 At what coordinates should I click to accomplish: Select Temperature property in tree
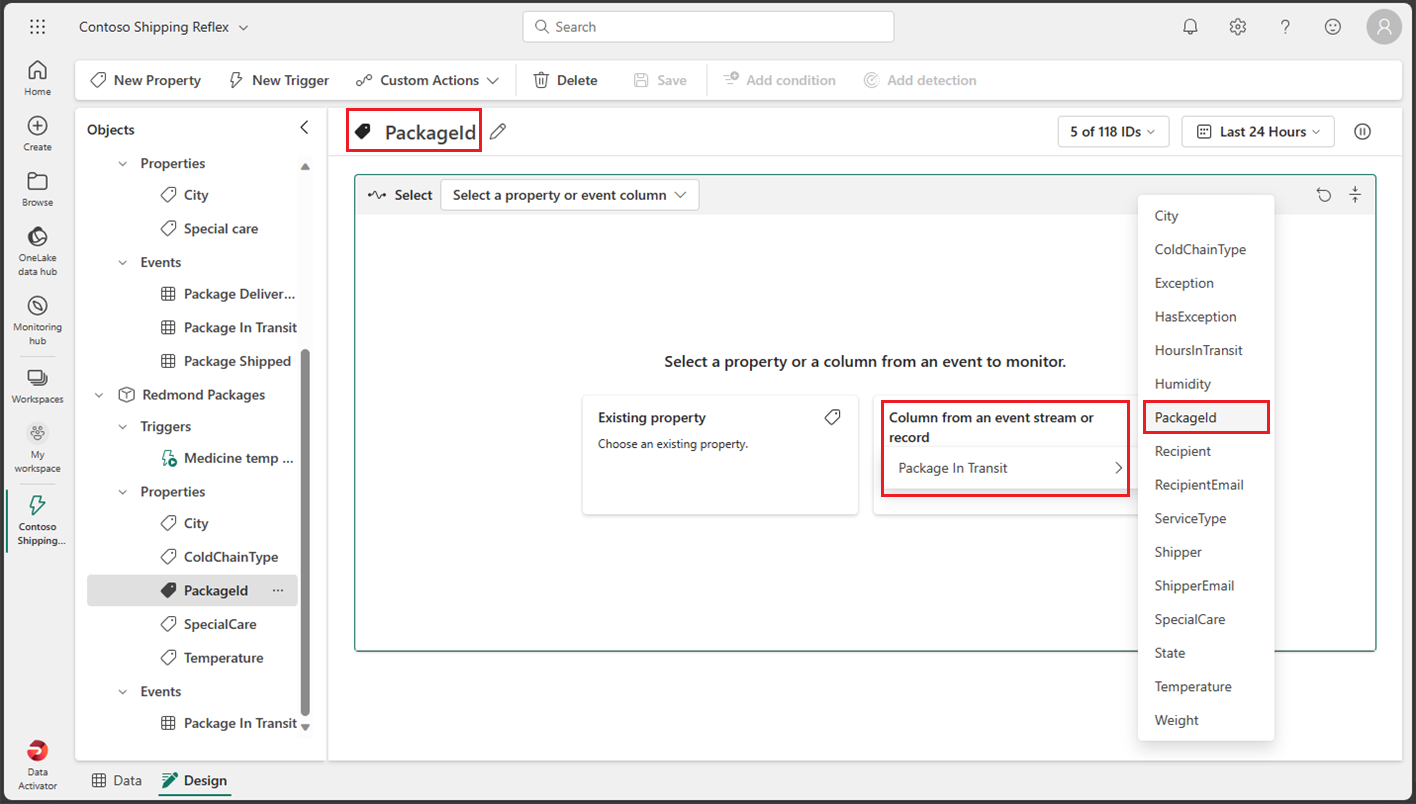tap(212, 658)
